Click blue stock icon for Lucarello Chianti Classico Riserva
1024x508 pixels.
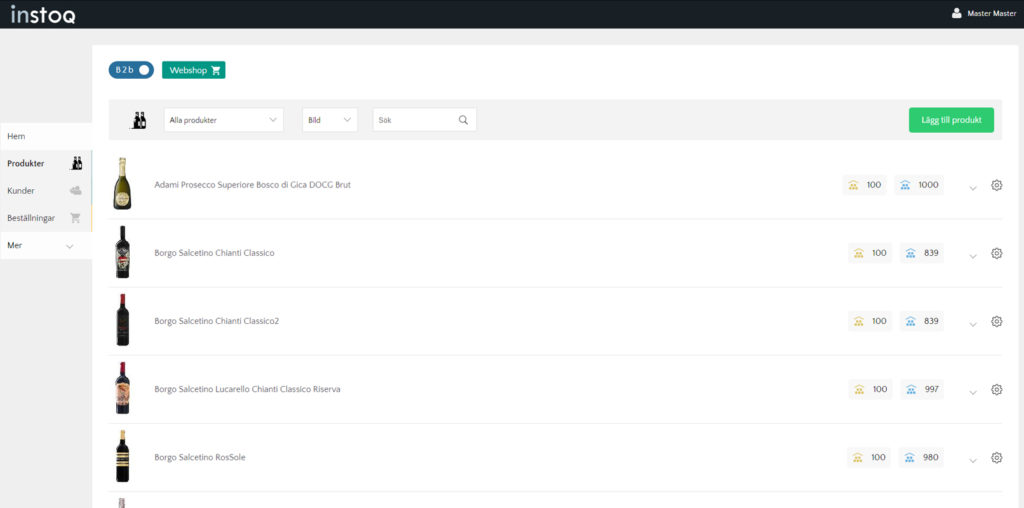pos(910,390)
